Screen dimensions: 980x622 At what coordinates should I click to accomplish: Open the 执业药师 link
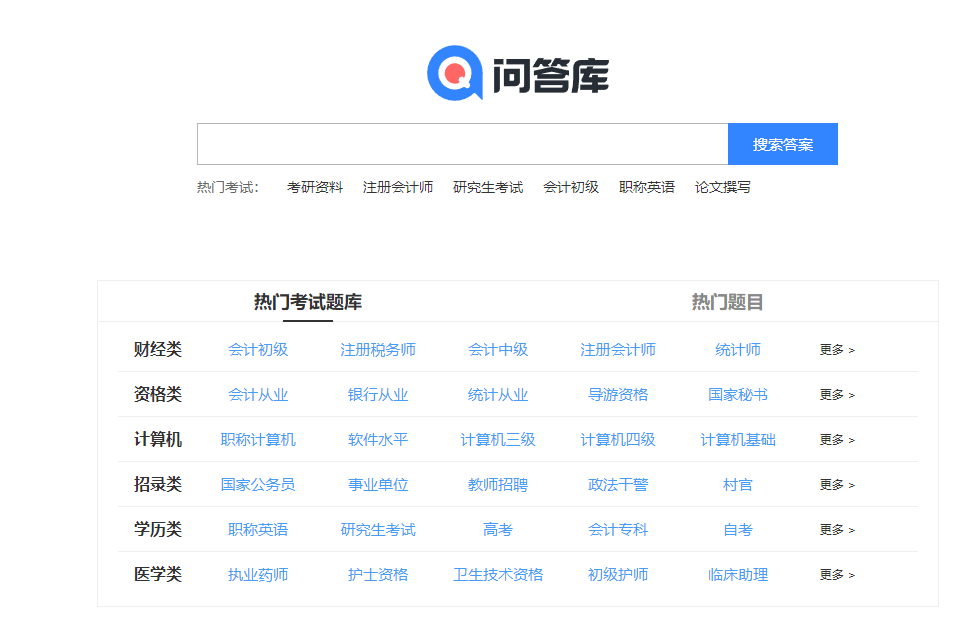coord(258,574)
